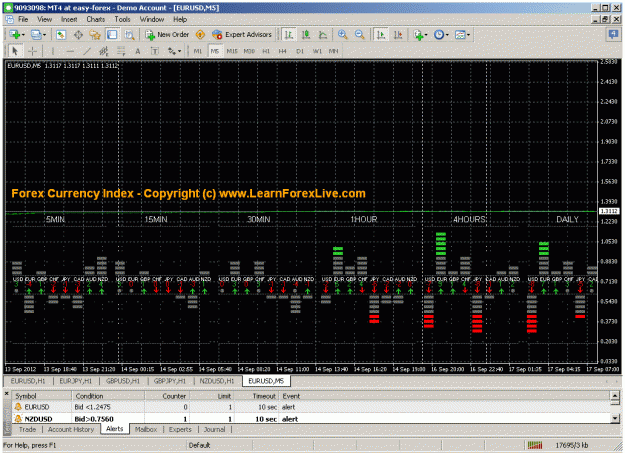Switch to GBPJPY,H1 chart tab
The height and width of the screenshot is (453, 625).
pyautogui.click(x=170, y=381)
